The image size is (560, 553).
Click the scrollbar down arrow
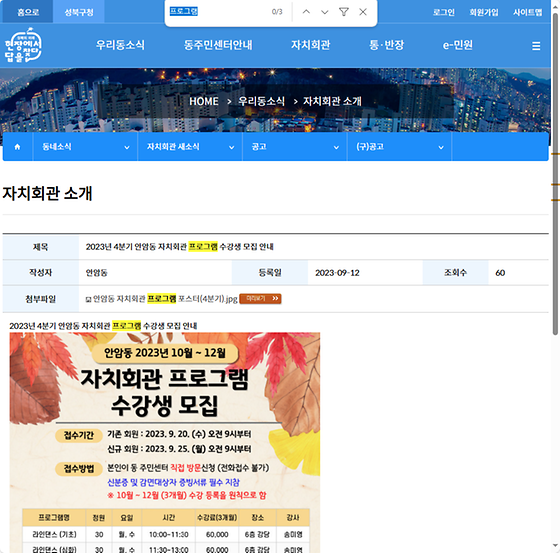[x=555, y=546]
